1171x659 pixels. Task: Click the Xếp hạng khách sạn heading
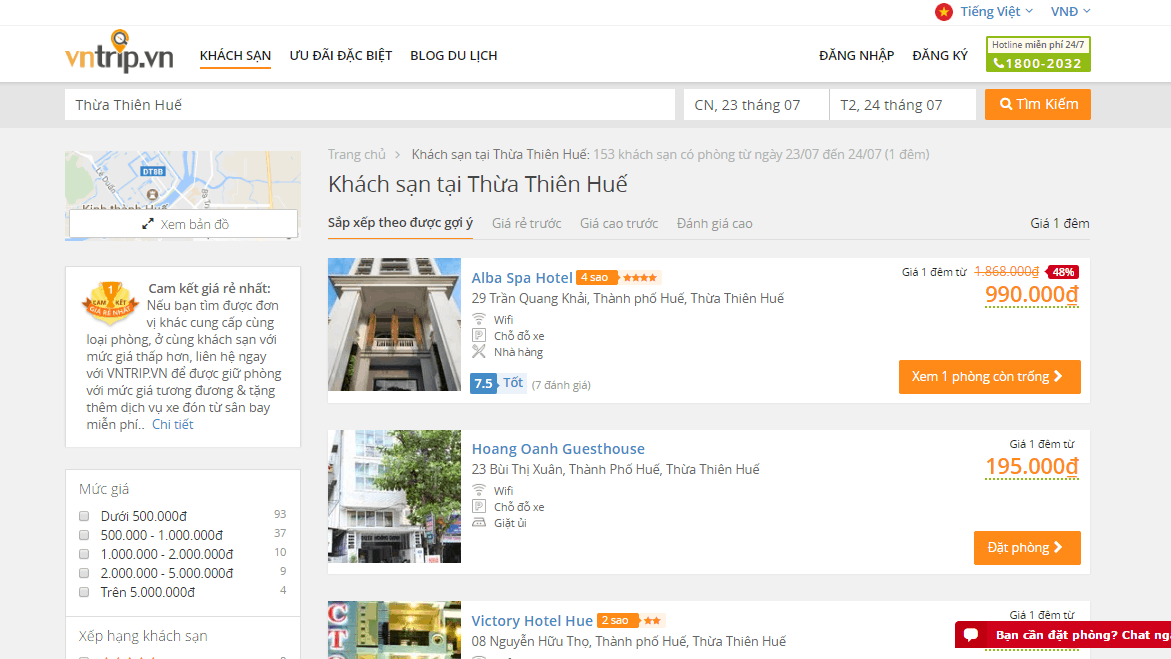pyautogui.click(x=143, y=636)
